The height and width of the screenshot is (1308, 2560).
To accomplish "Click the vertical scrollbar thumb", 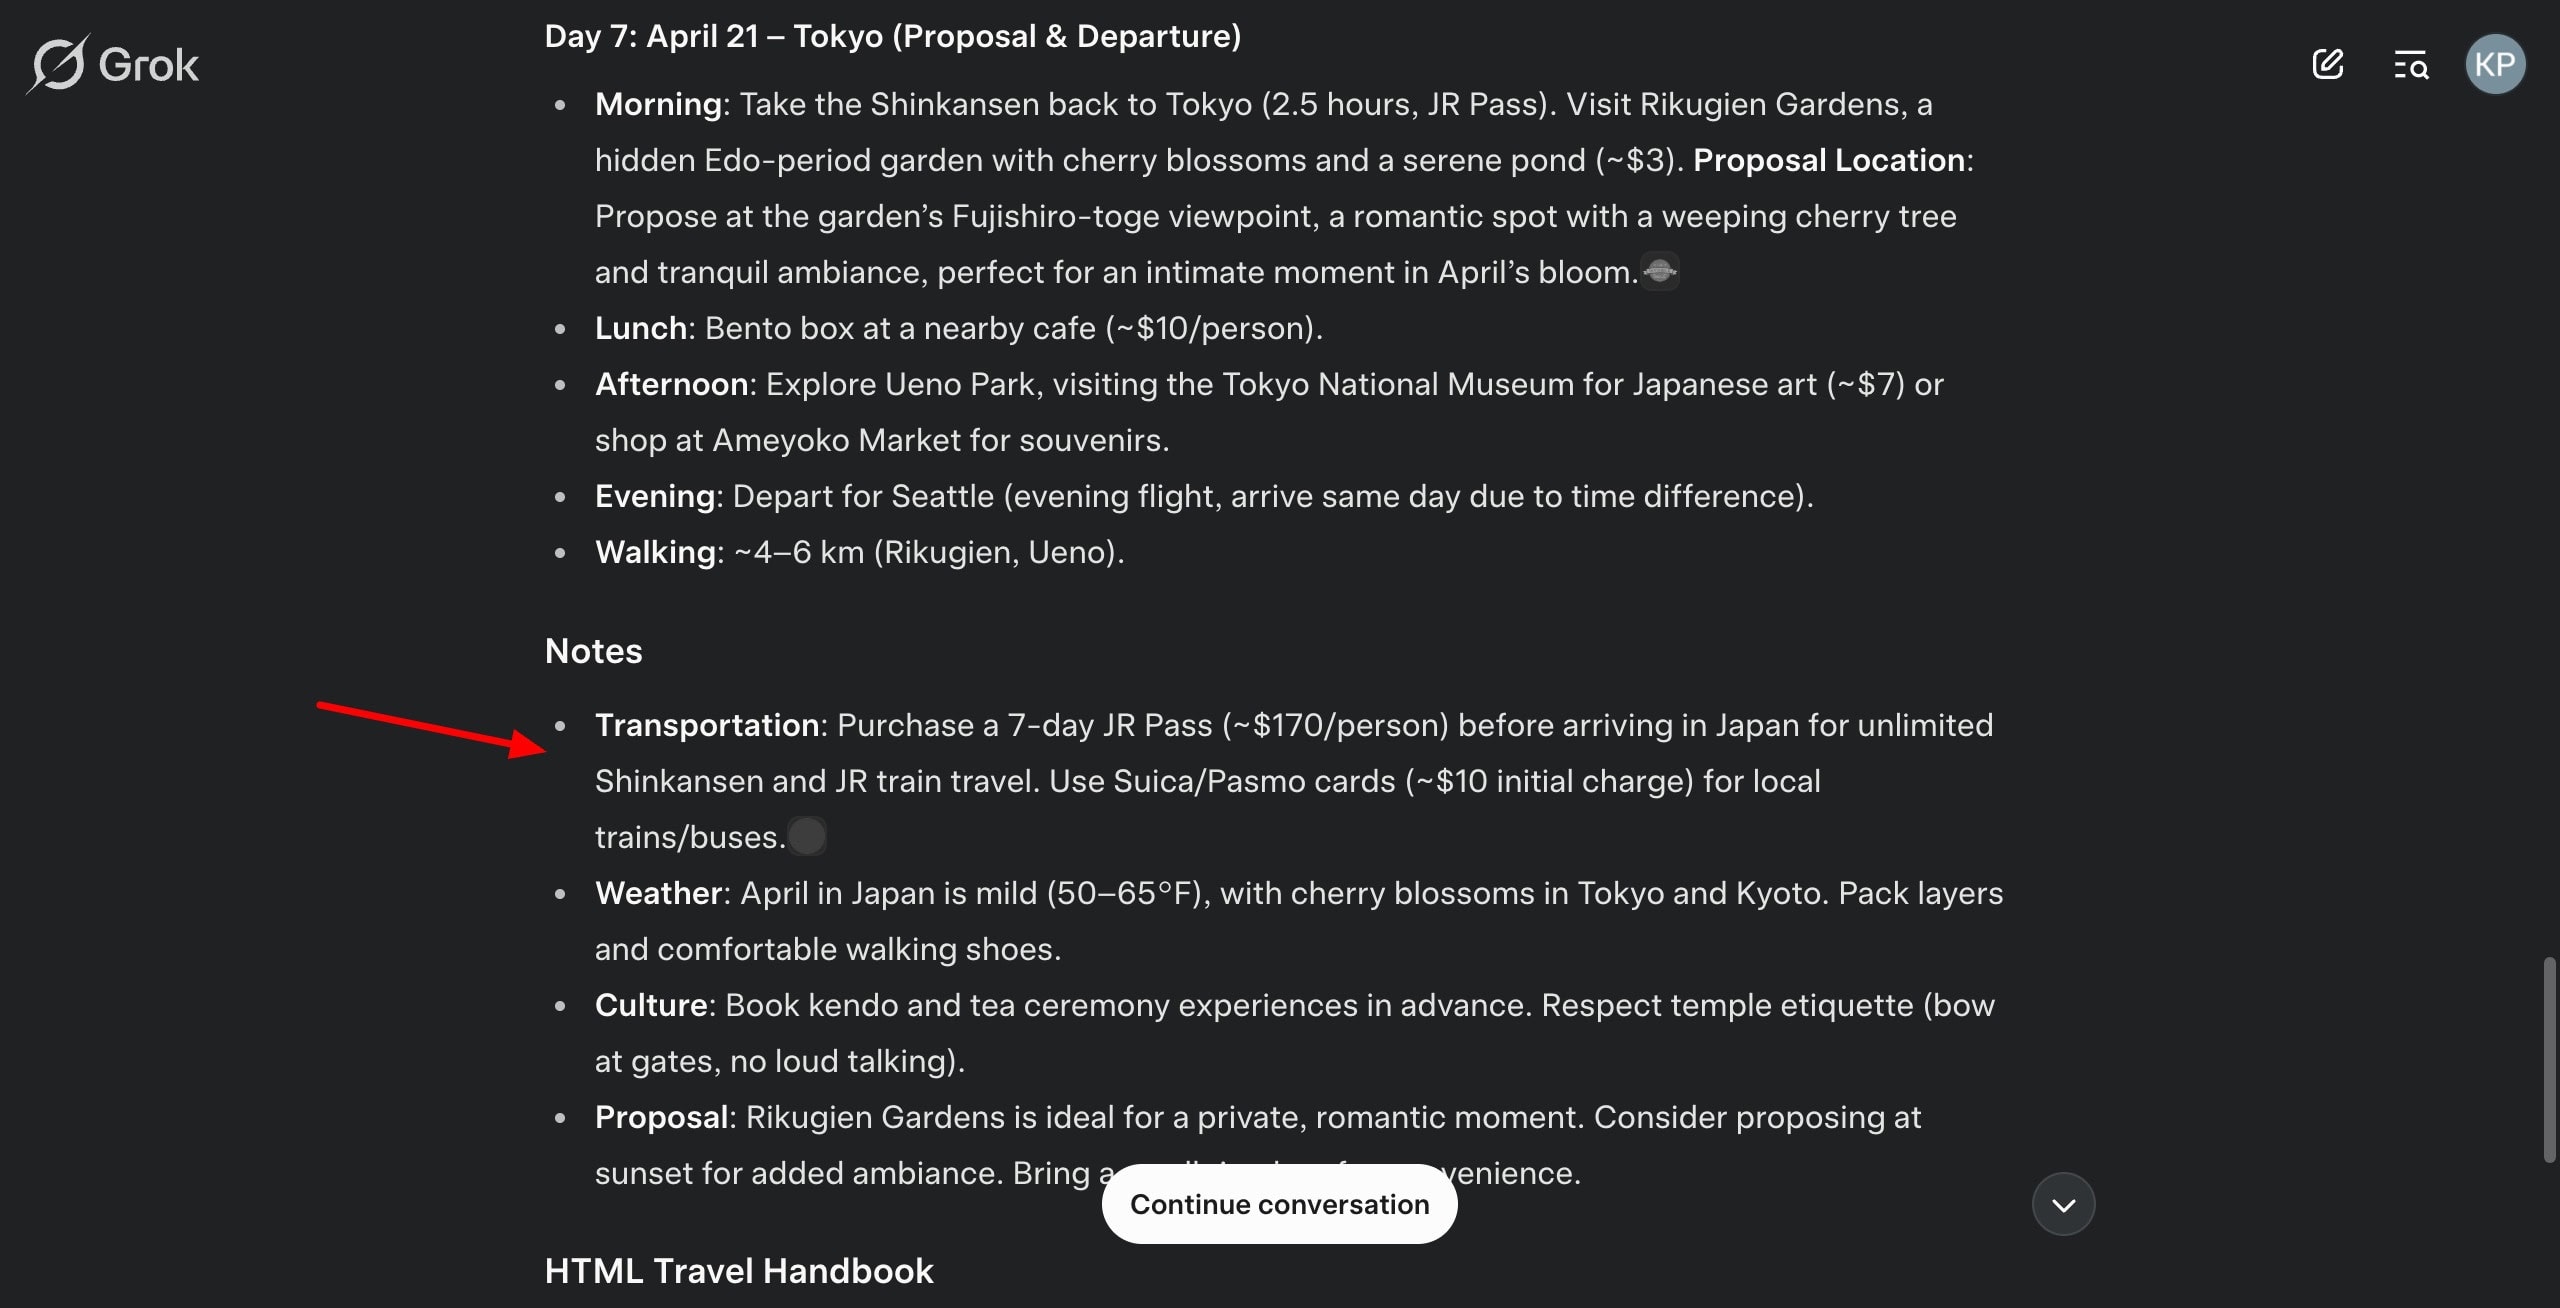I will click(x=2549, y=1060).
